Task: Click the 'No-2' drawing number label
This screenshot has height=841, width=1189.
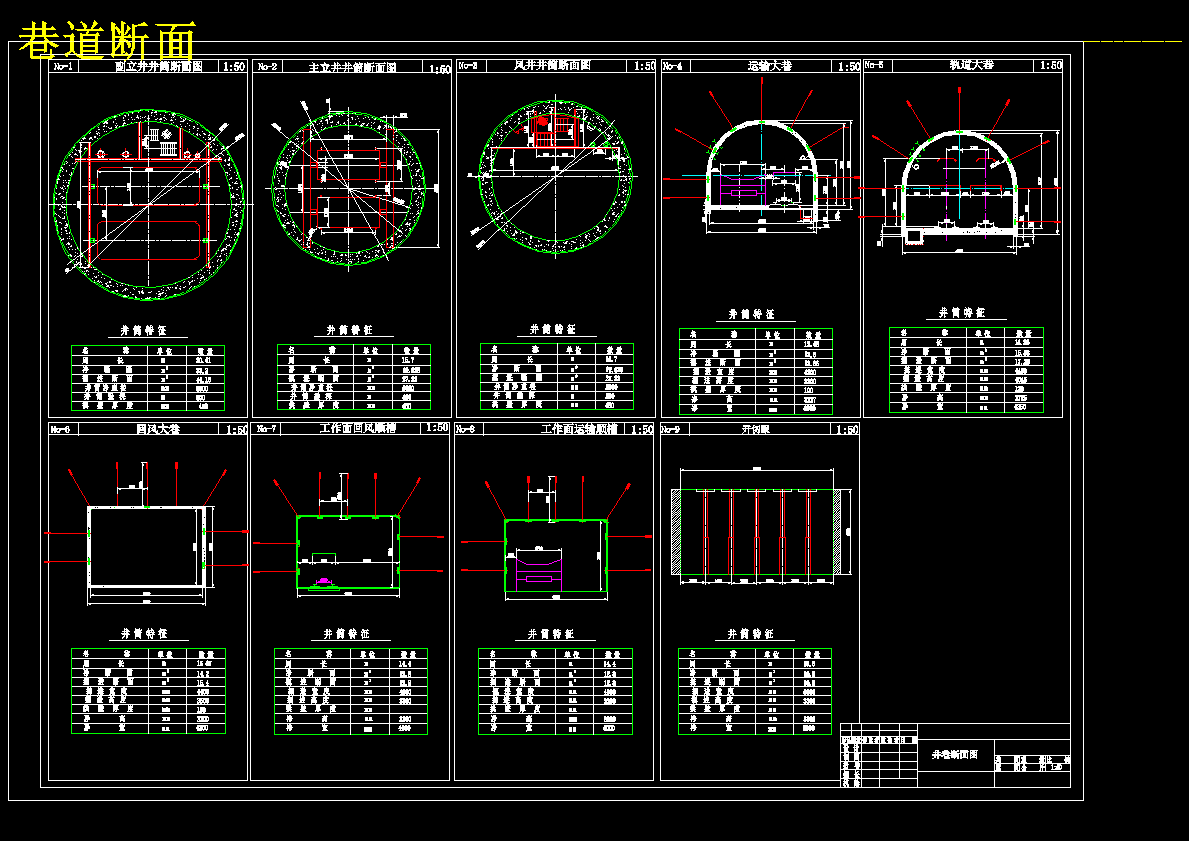Action: coord(267,67)
